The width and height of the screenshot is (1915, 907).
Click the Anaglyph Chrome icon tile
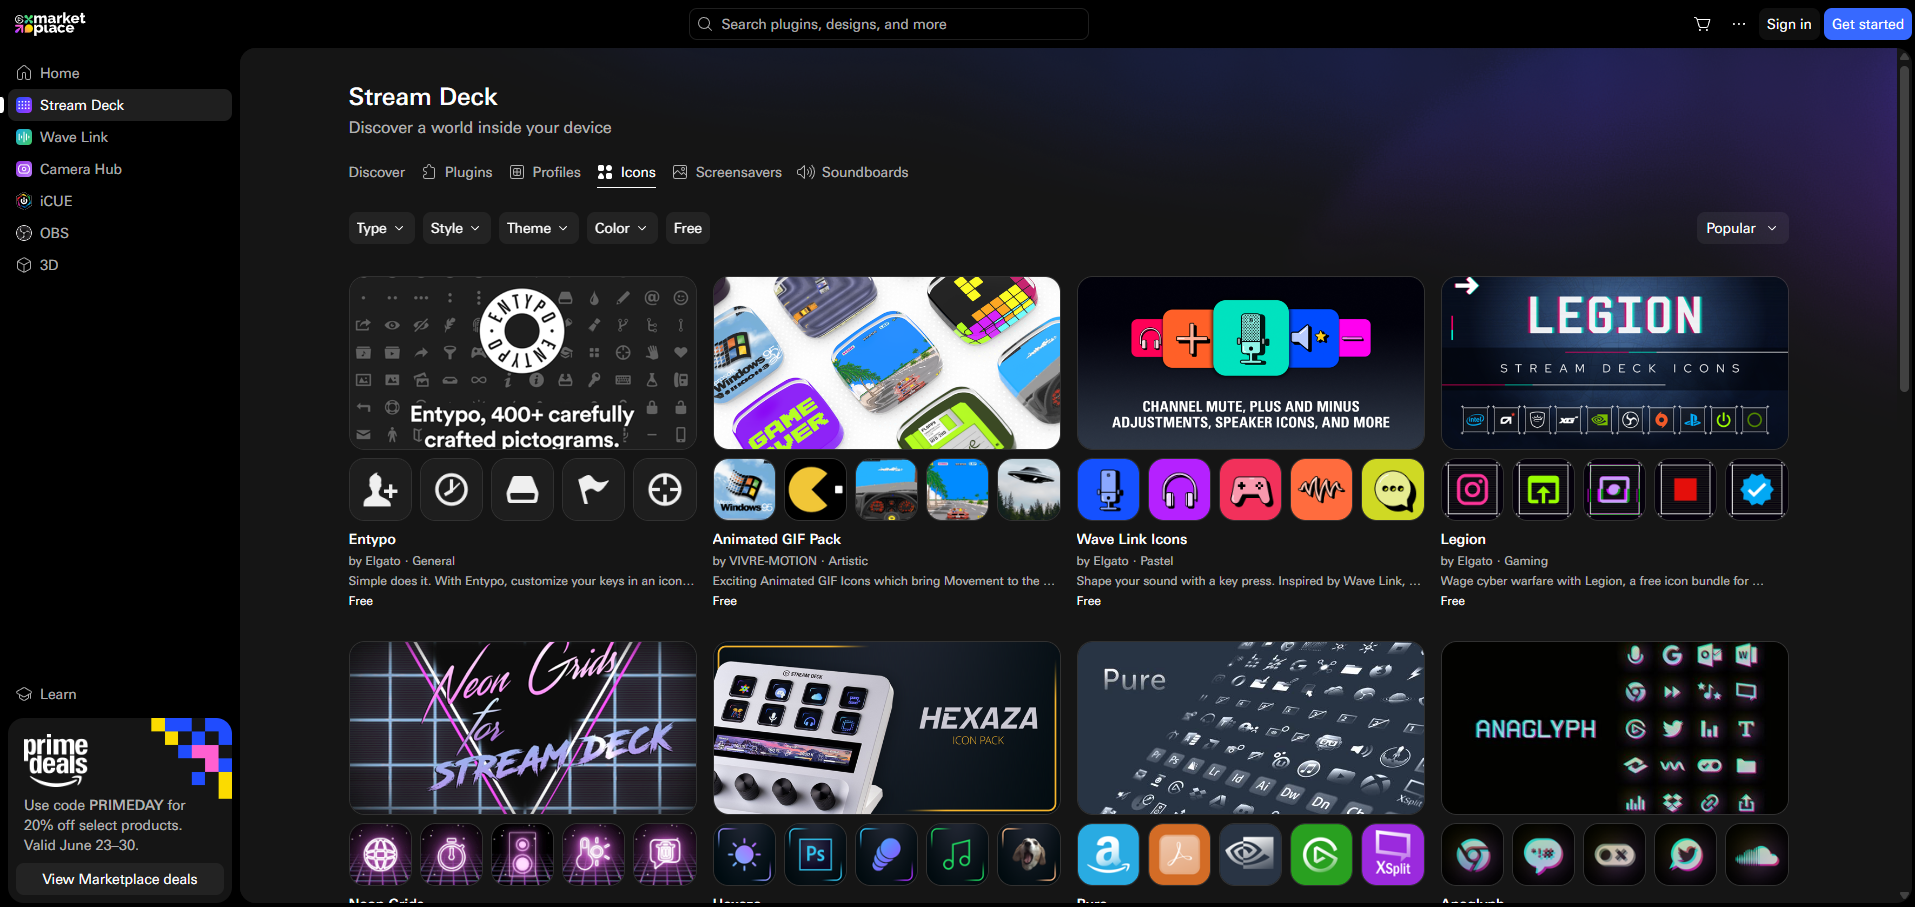1472,855
